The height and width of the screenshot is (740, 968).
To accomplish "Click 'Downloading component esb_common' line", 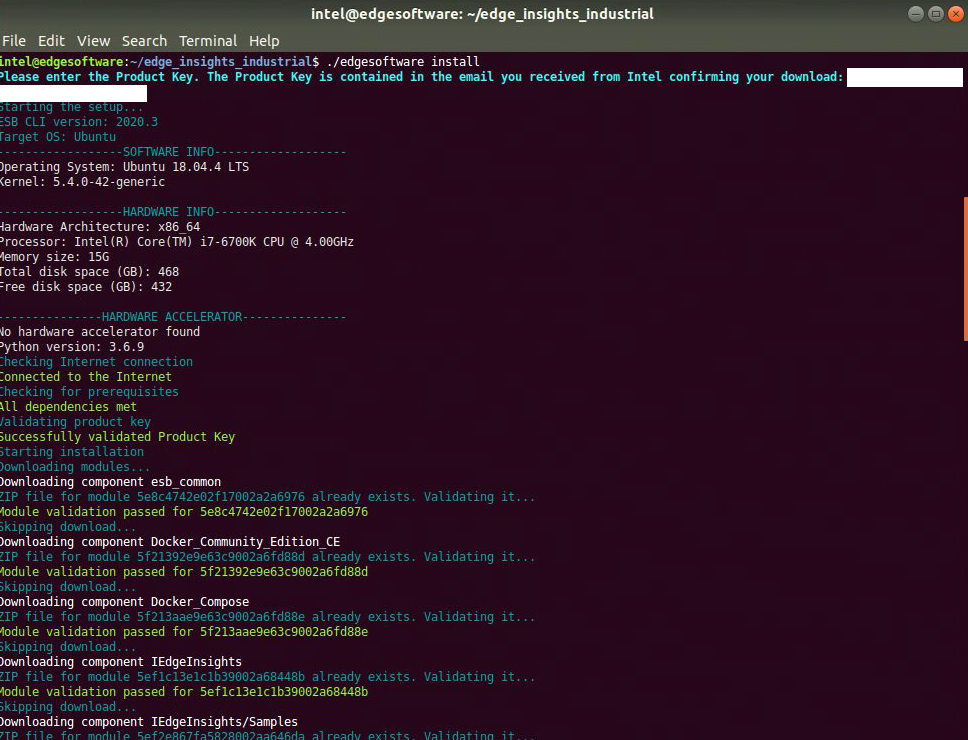I will pos(111,481).
